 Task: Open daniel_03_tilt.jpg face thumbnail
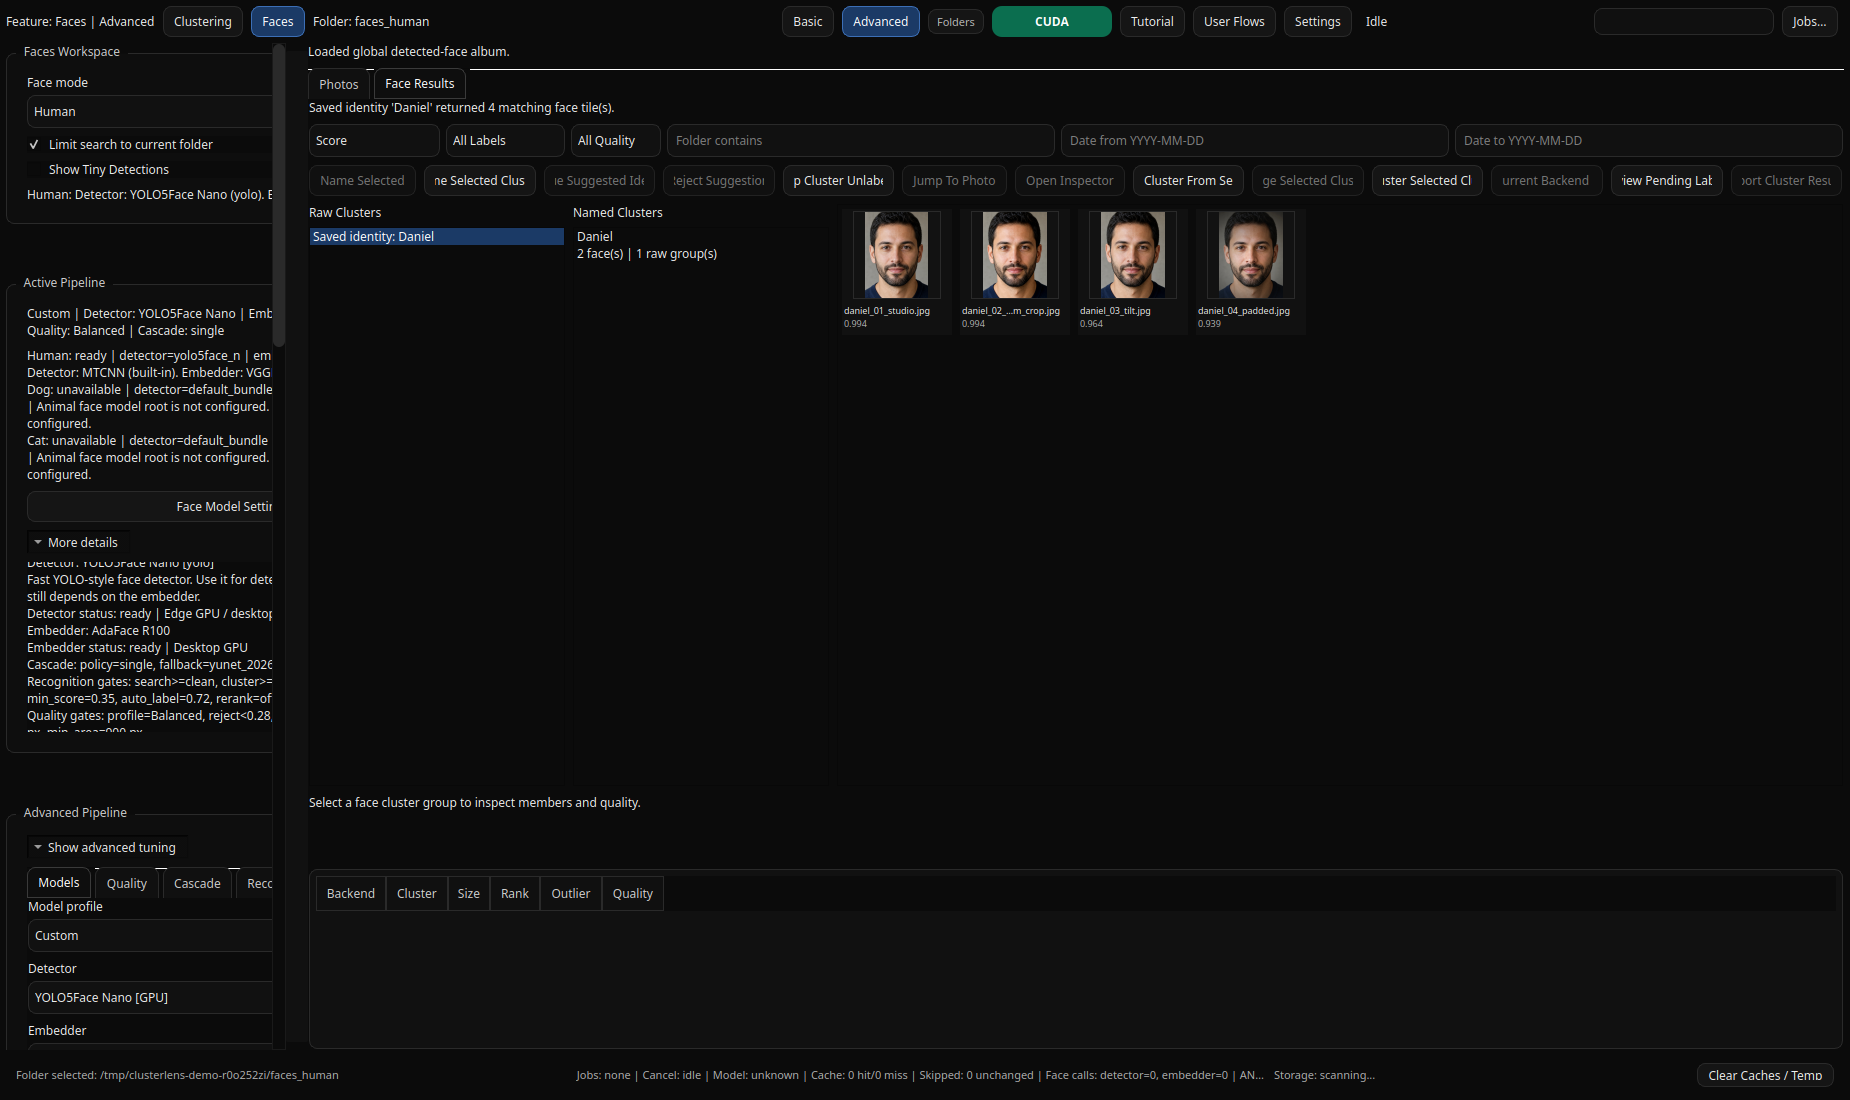pyautogui.click(x=1132, y=270)
